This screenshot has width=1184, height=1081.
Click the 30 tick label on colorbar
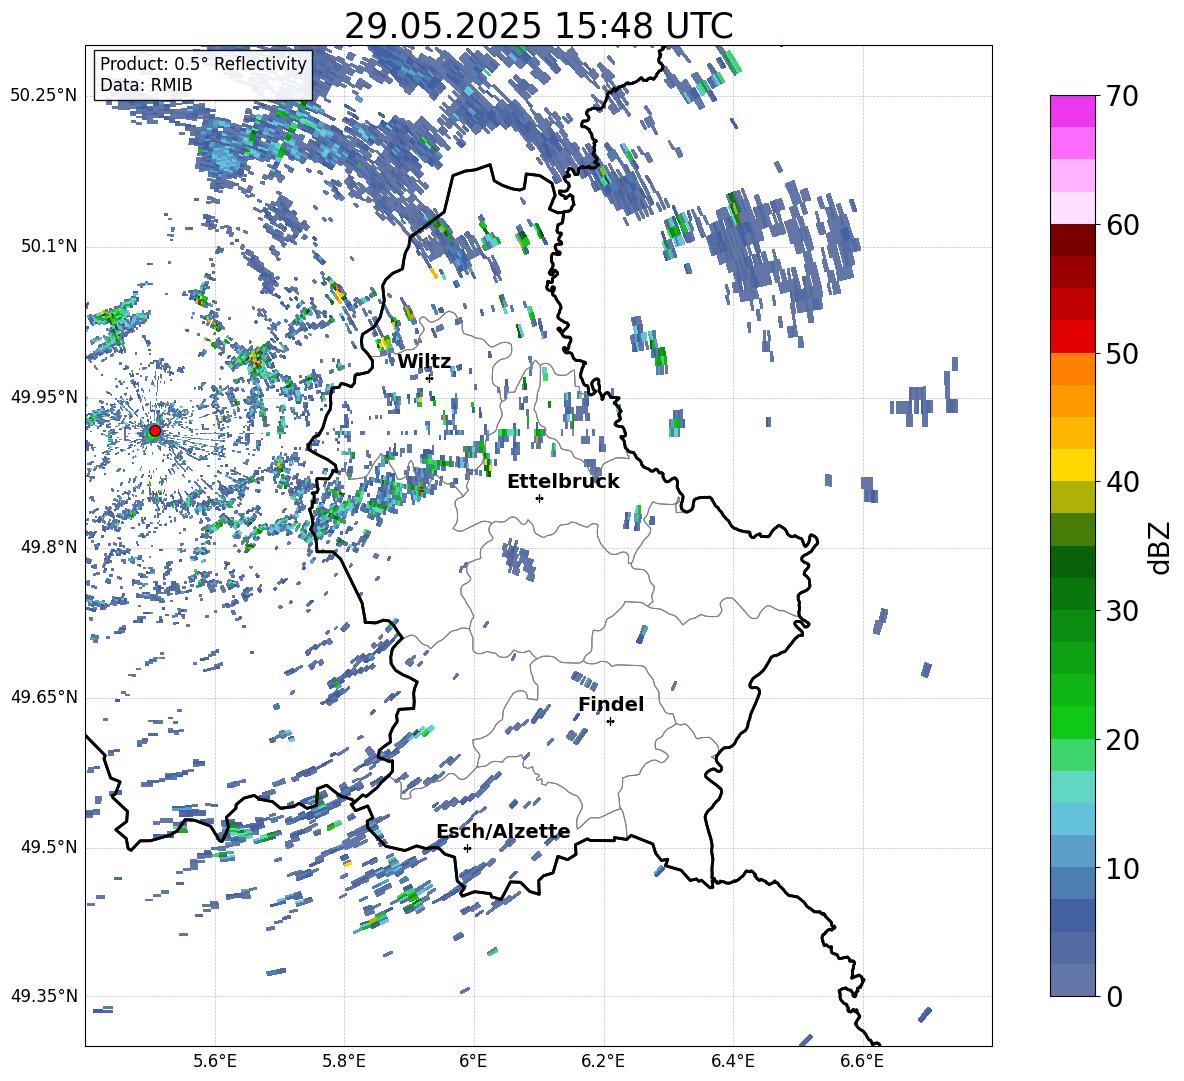coord(1122,611)
